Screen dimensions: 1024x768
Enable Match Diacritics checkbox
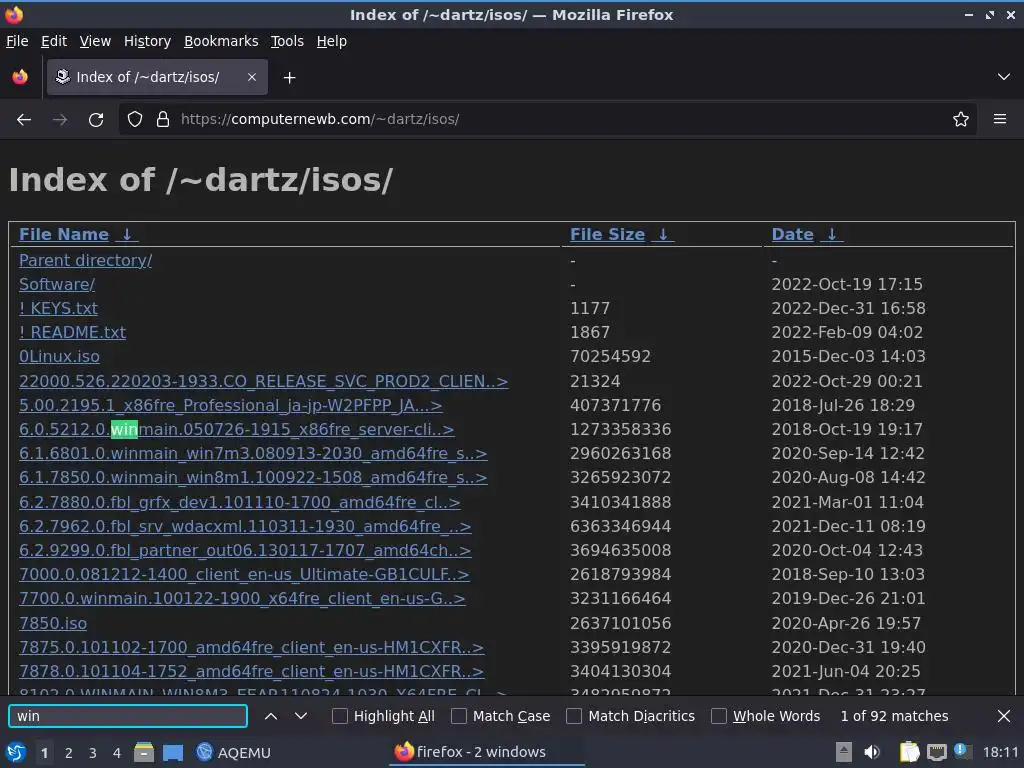pos(574,716)
